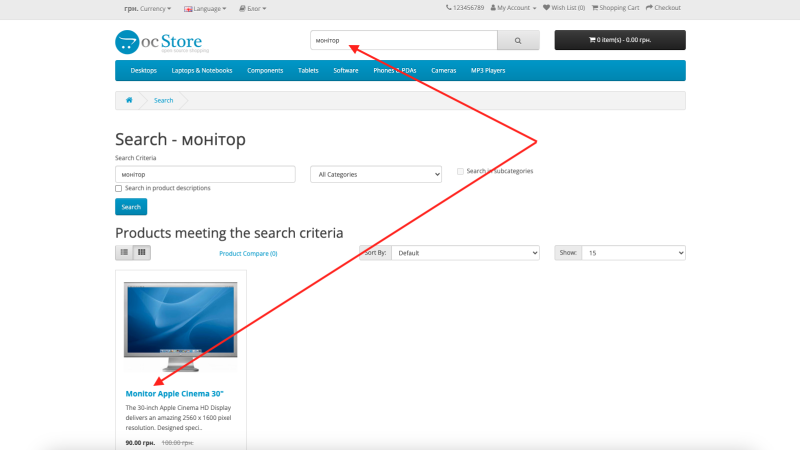The image size is (800, 450).
Task: Open the Monitor Apple Cinema 30" link
Action: point(174,394)
